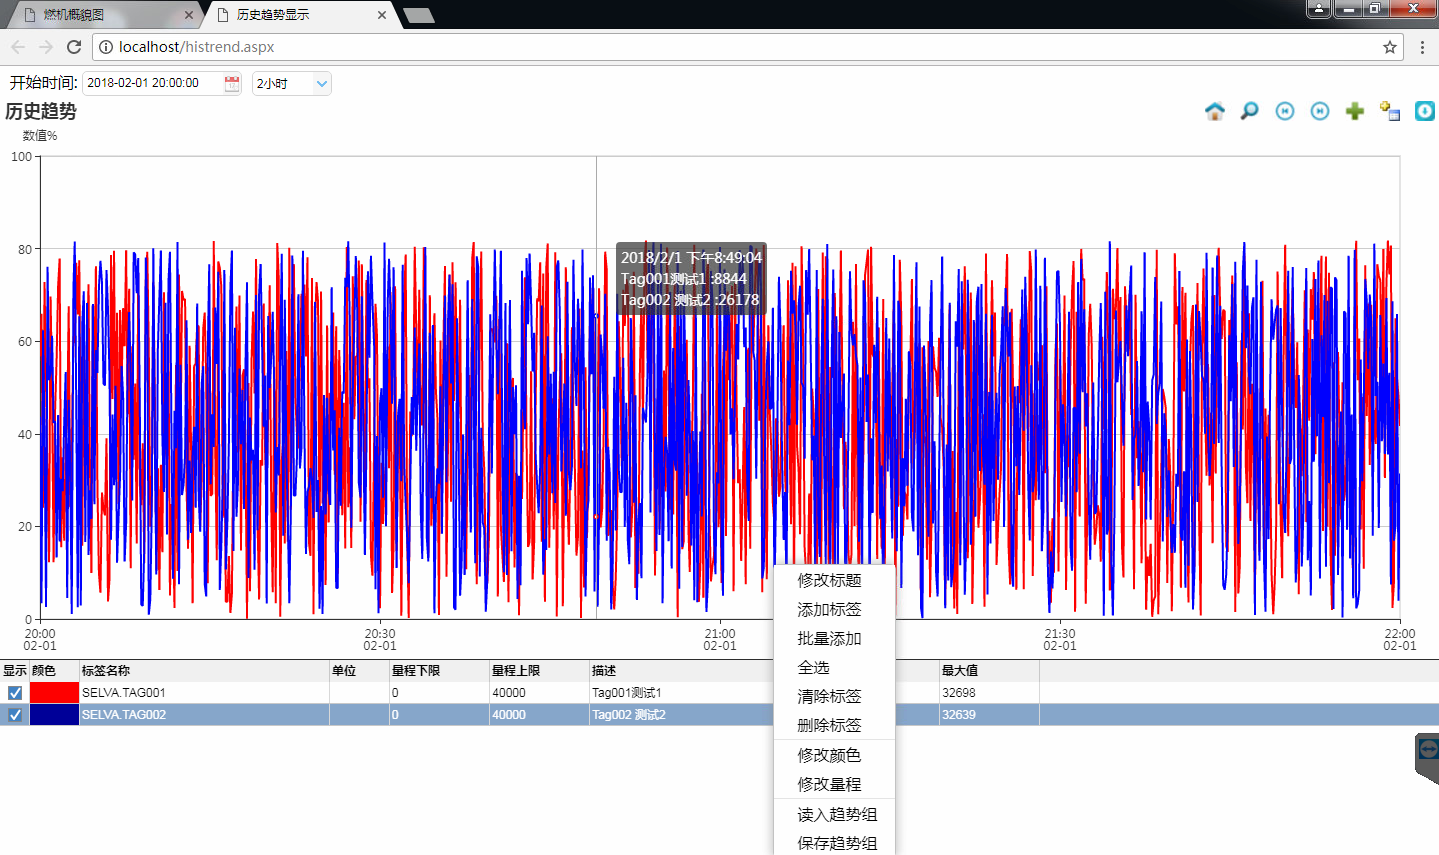
Task: Jump to the next time period icon
Action: coord(1320,111)
